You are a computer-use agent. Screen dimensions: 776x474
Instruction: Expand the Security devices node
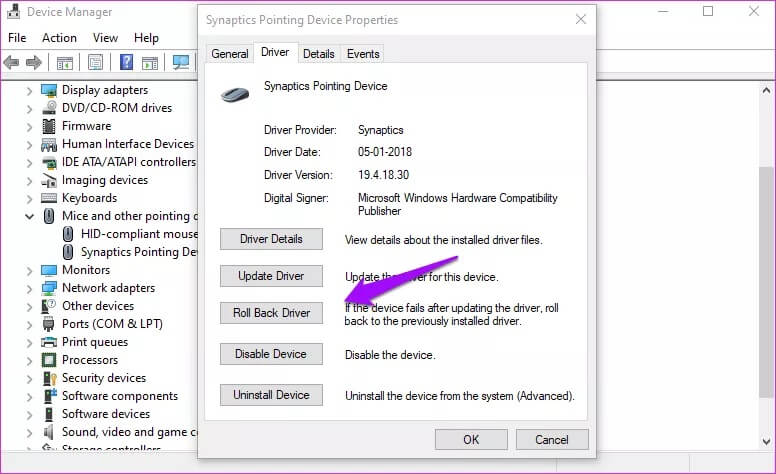(29, 379)
